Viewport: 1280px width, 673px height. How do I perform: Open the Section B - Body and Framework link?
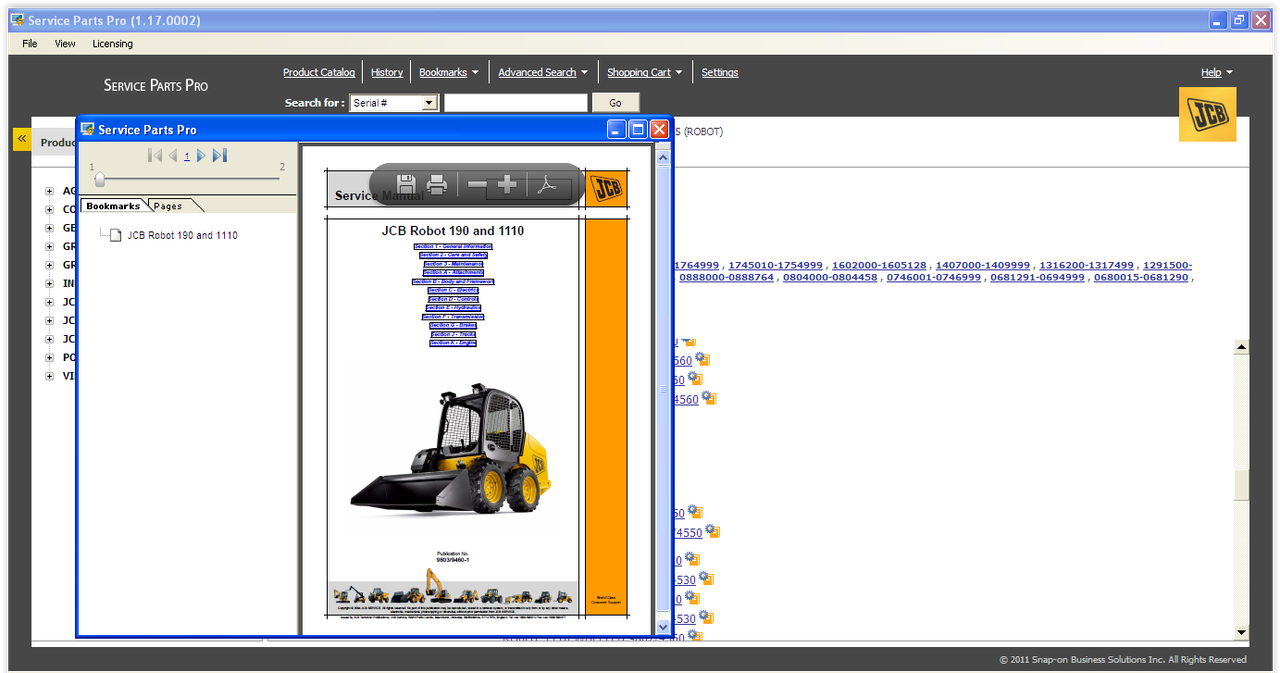[453, 282]
